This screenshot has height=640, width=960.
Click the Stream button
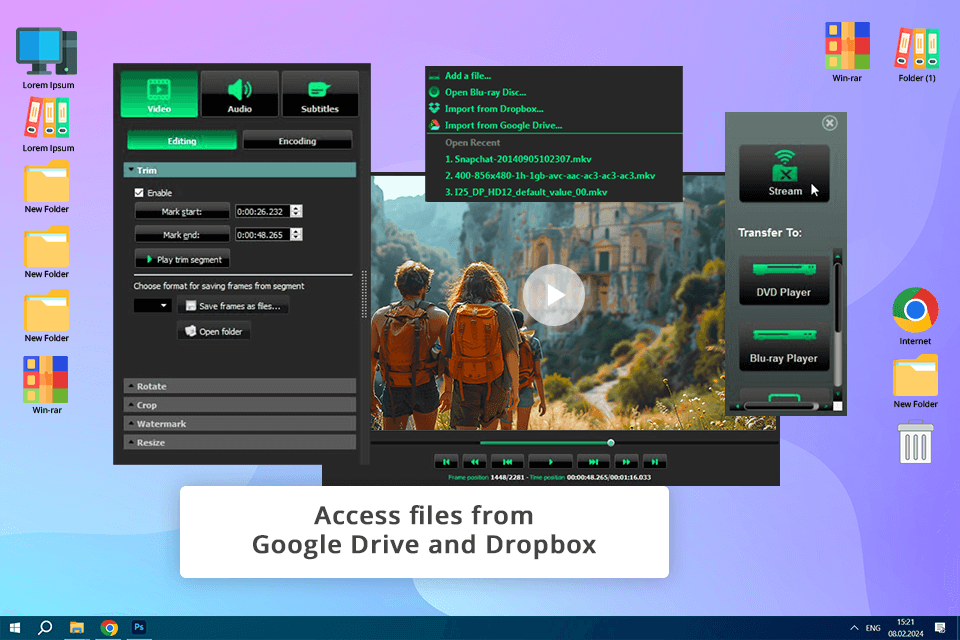784,173
